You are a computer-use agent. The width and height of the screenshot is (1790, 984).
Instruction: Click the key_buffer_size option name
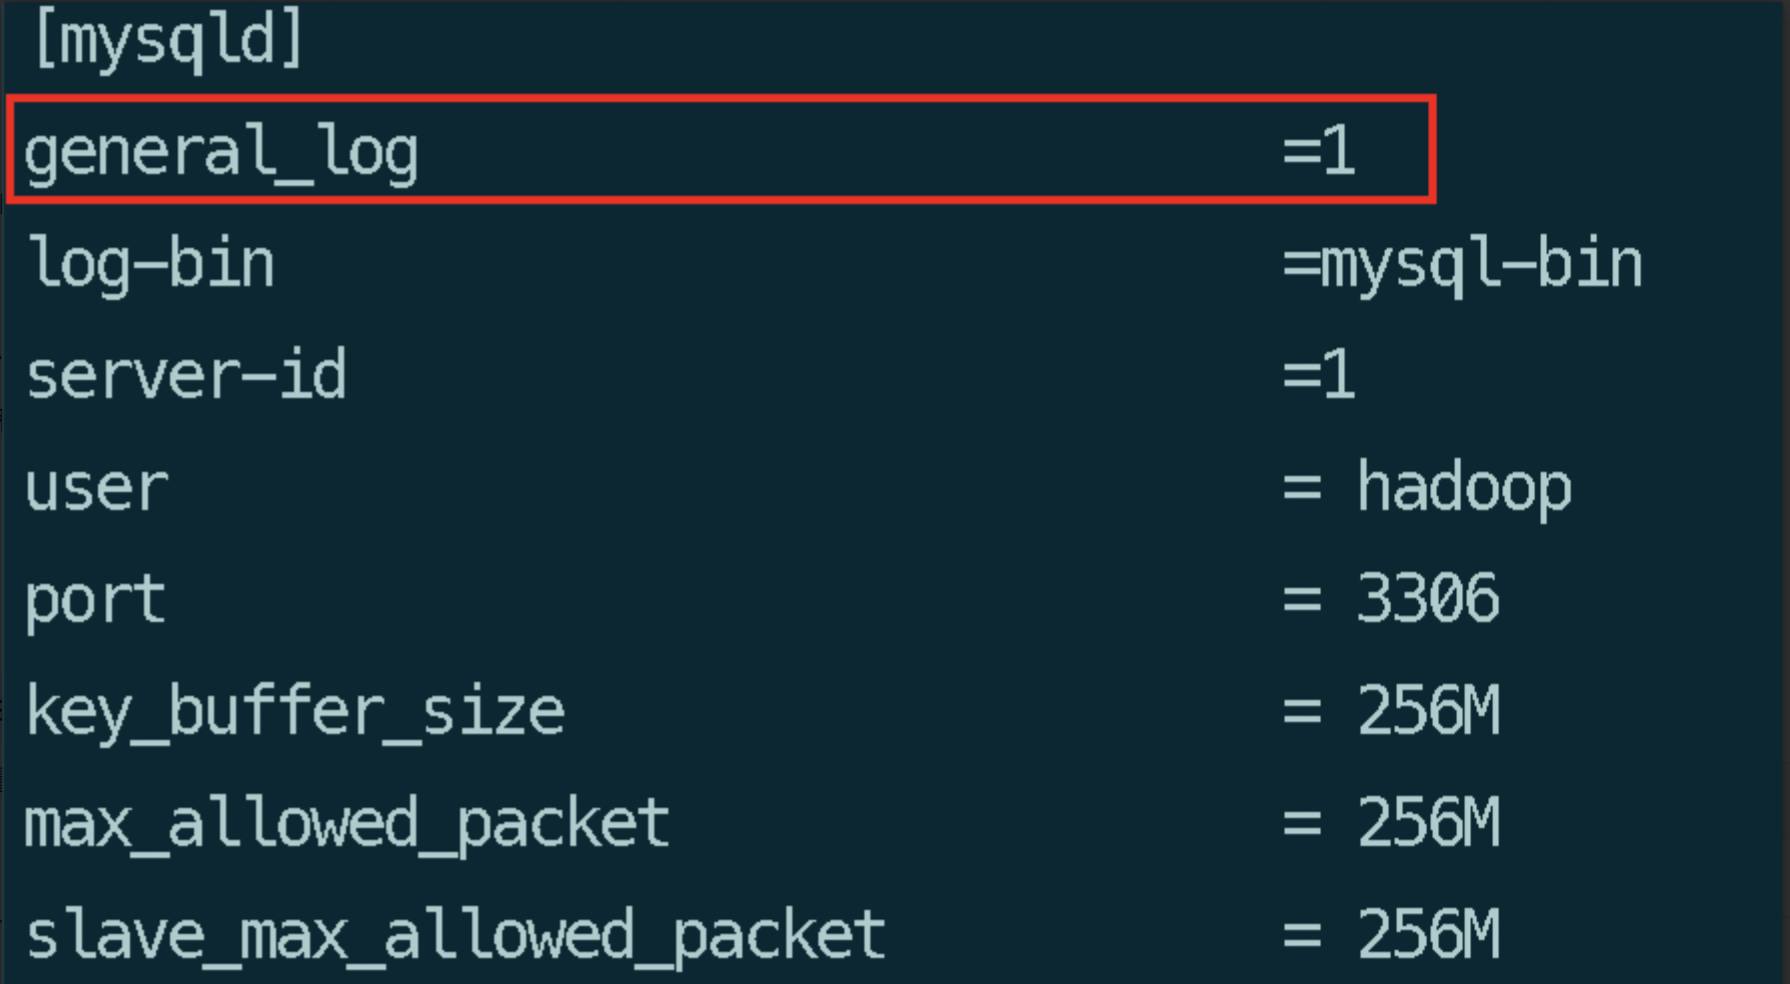(295, 712)
